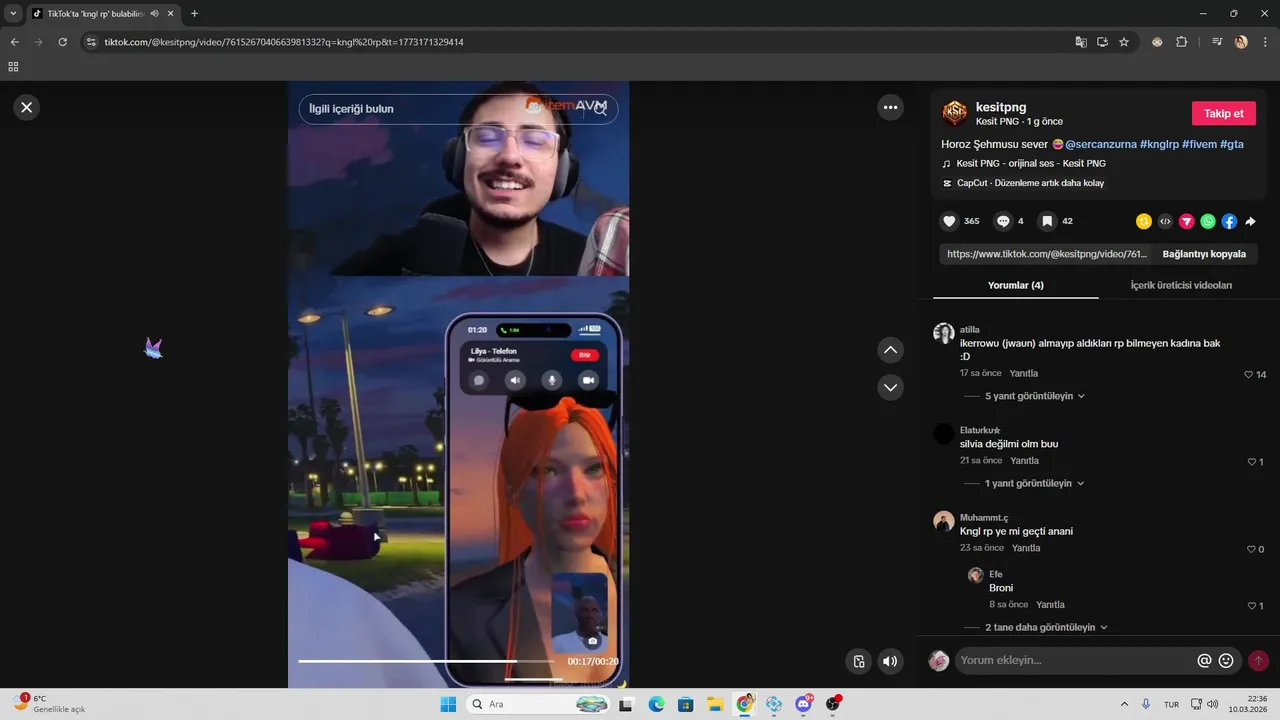Viewport: 1280px width, 720px height.
Task: Open the three-dot more options on video
Action: (x=890, y=107)
